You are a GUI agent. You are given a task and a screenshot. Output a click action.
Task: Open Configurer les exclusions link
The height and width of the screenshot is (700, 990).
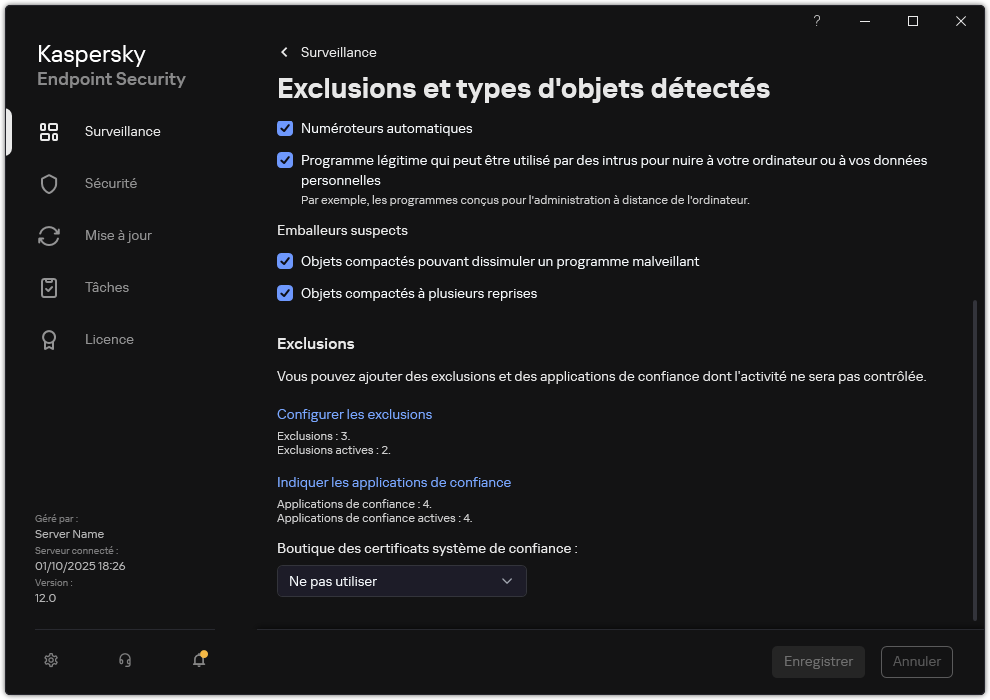pos(354,414)
